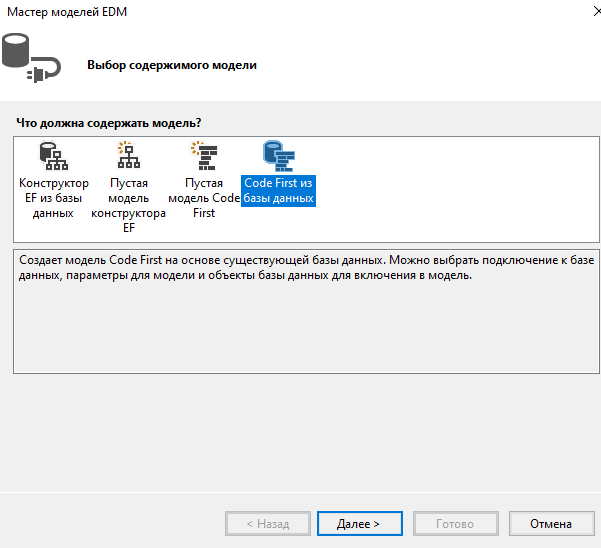Image resolution: width=601 pixels, height=548 pixels.
Task: Click the 'Мастер моделей EDM' title bar
Action: (250, 13)
